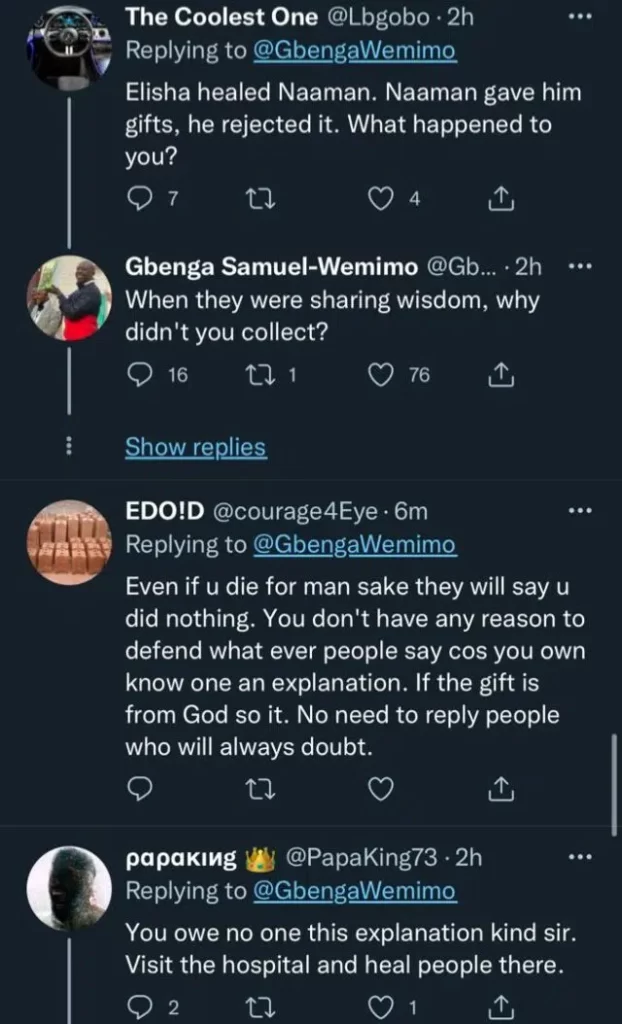Like EDO!D's reply tweet
Image resolution: width=622 pixels, height=1024 pixels.
379,790
